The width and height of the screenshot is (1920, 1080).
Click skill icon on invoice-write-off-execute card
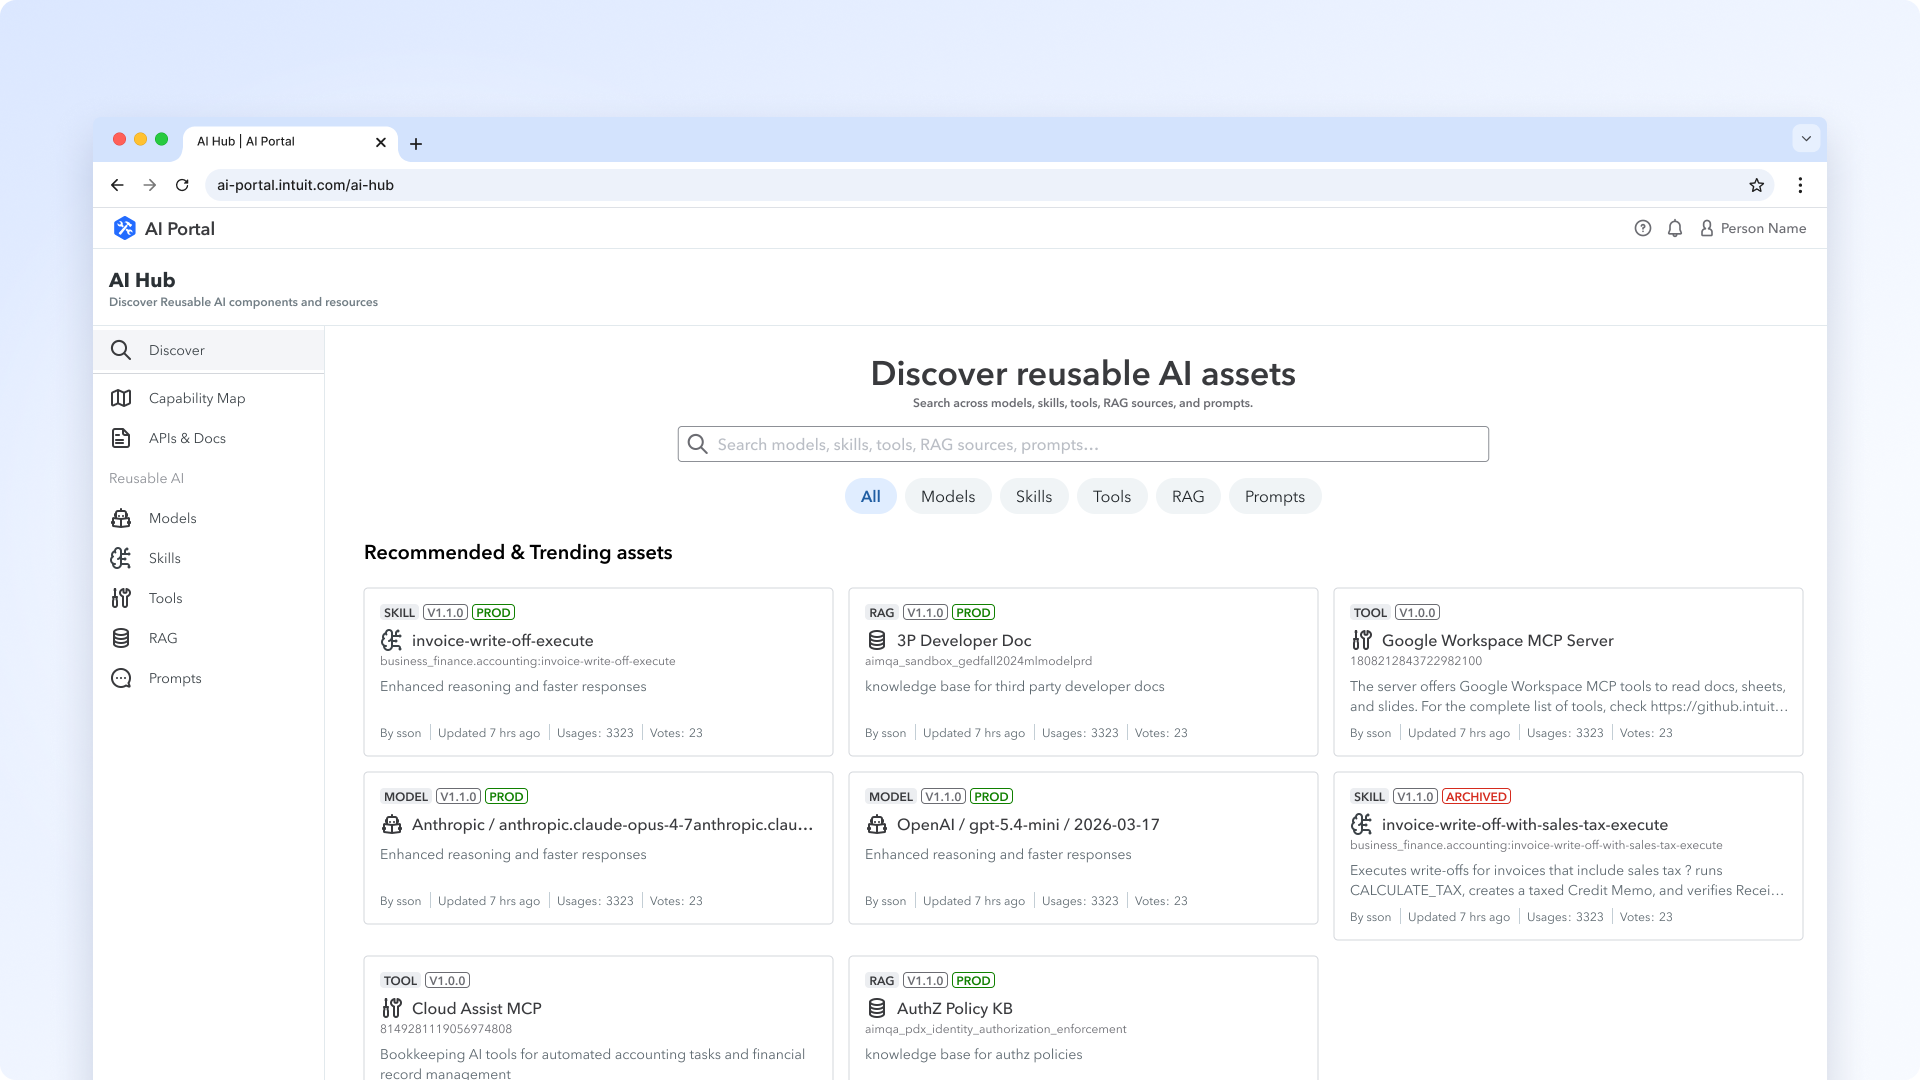coord(391,640)
